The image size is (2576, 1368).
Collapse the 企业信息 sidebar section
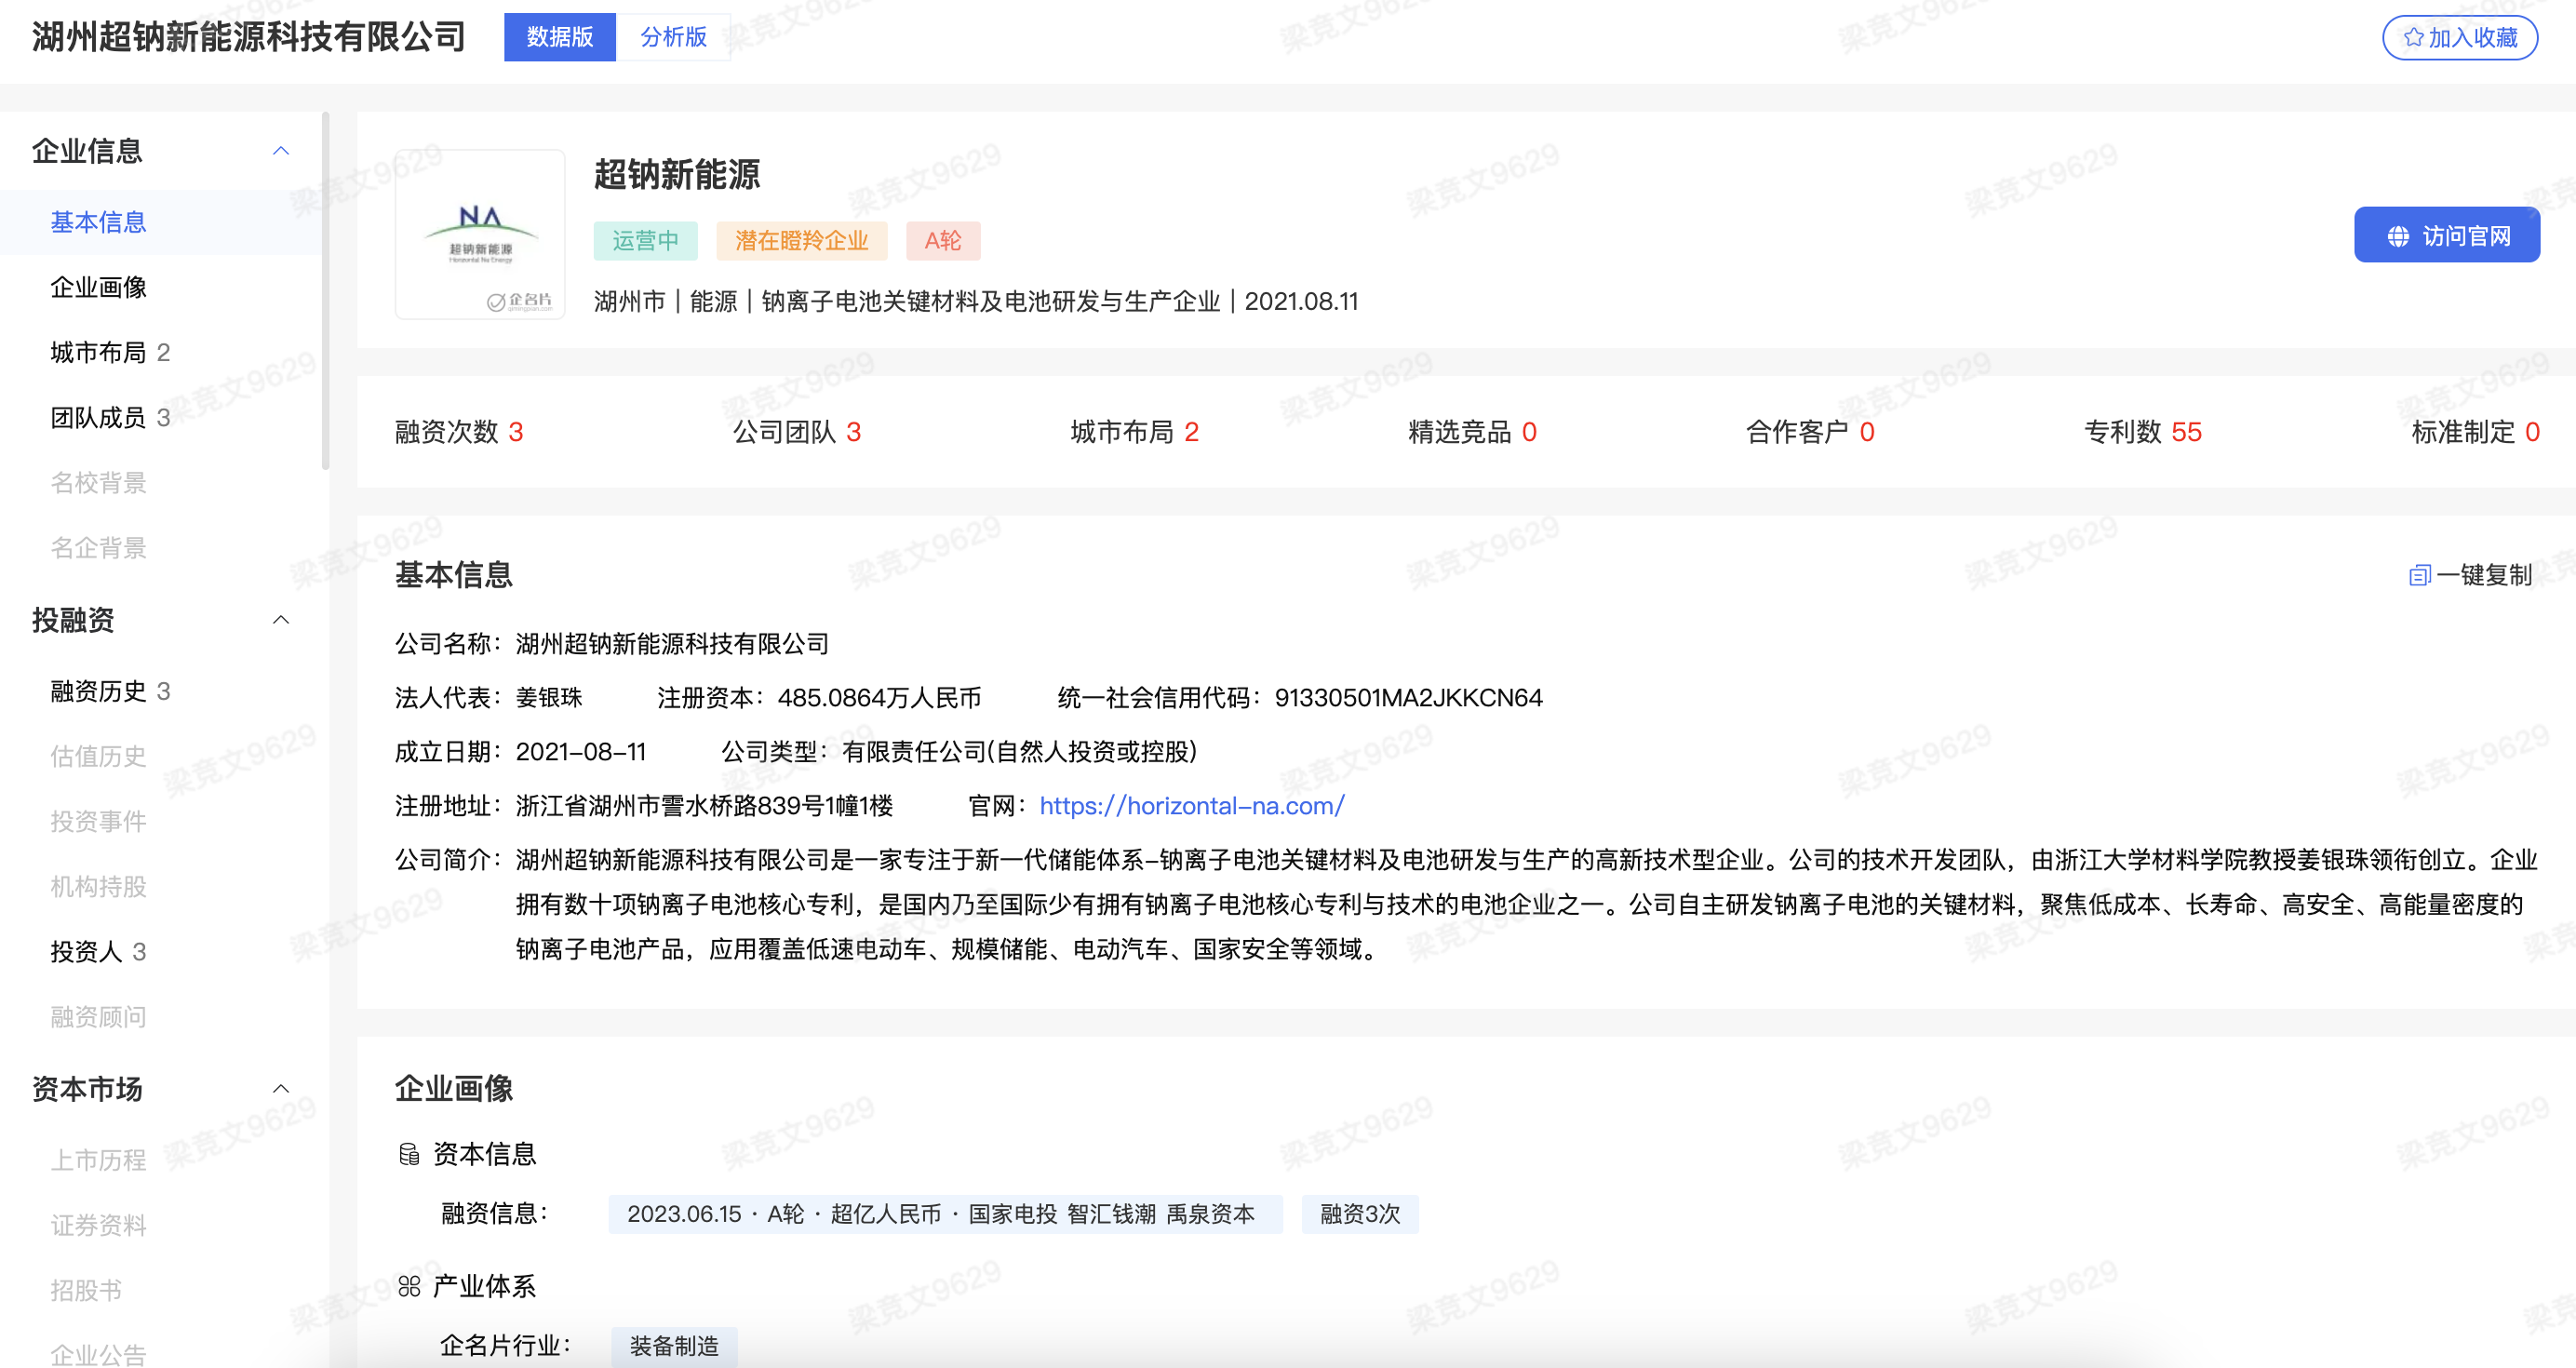[x=281, y=151]
